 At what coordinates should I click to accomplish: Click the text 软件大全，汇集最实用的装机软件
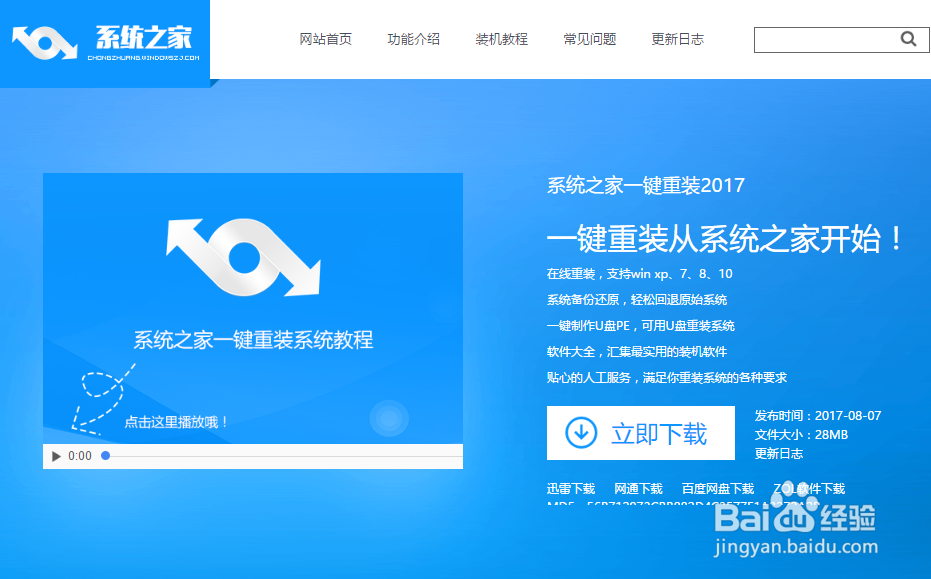[x=636, y=352]
